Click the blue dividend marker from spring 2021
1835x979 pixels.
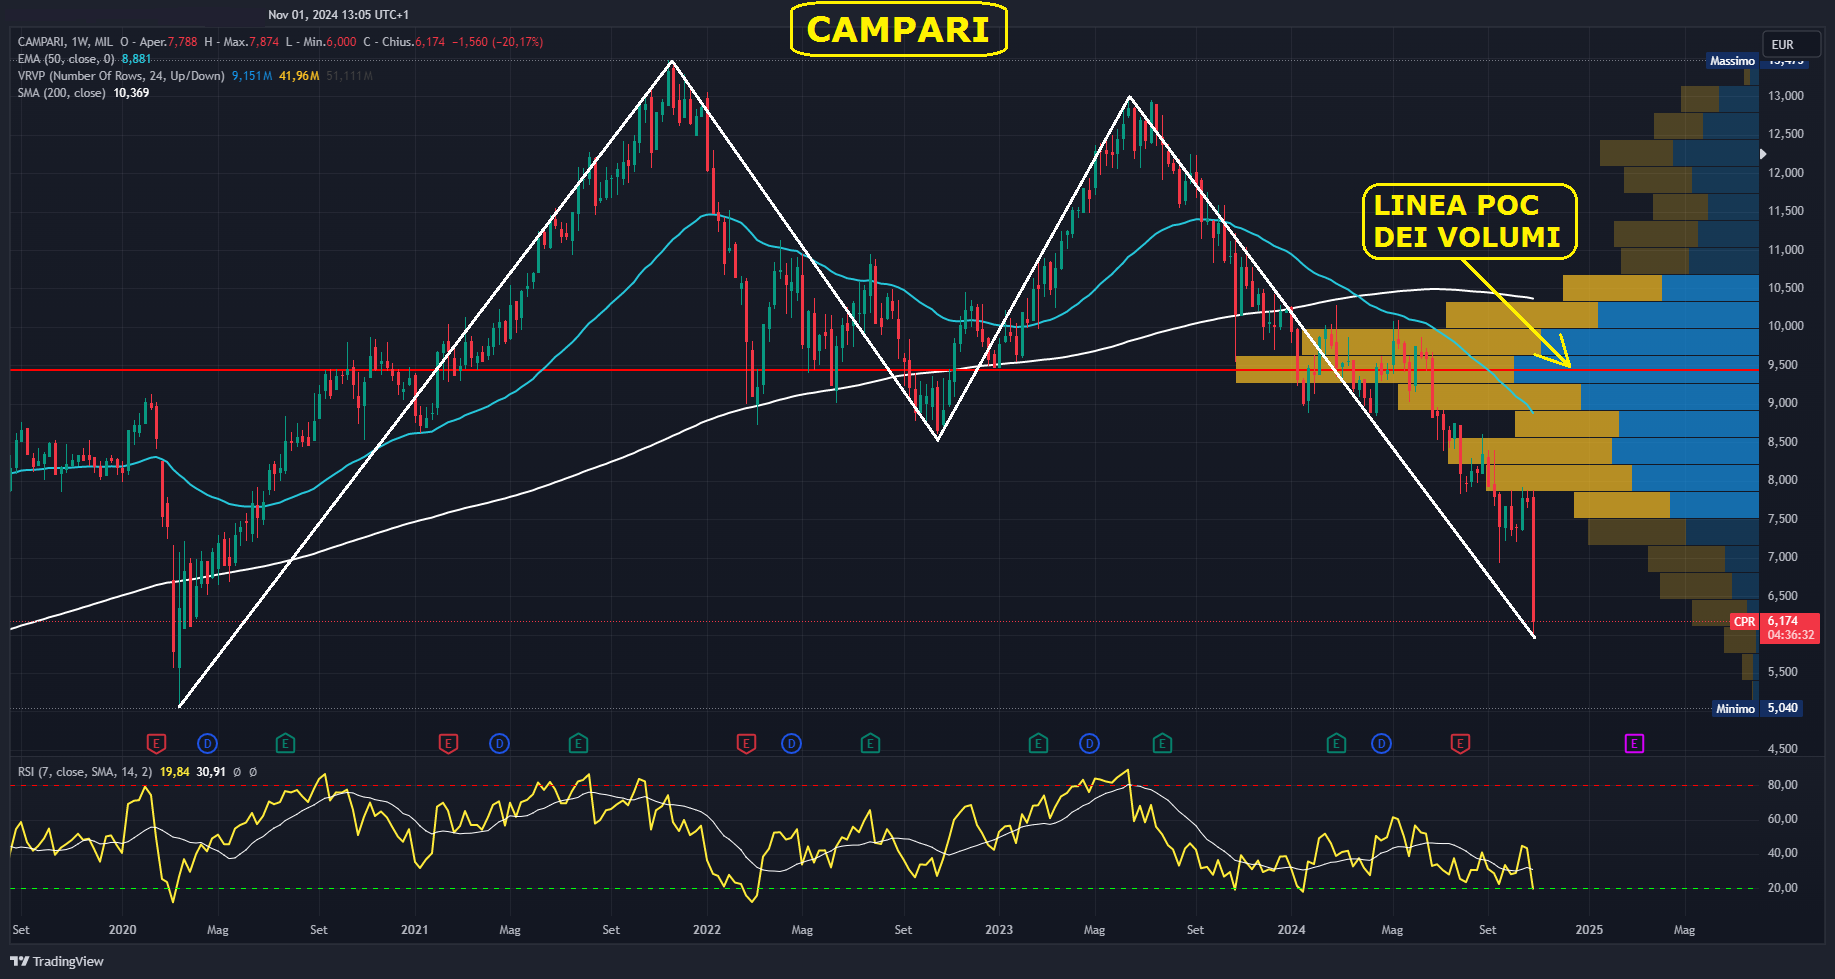[x=499, y=743]
